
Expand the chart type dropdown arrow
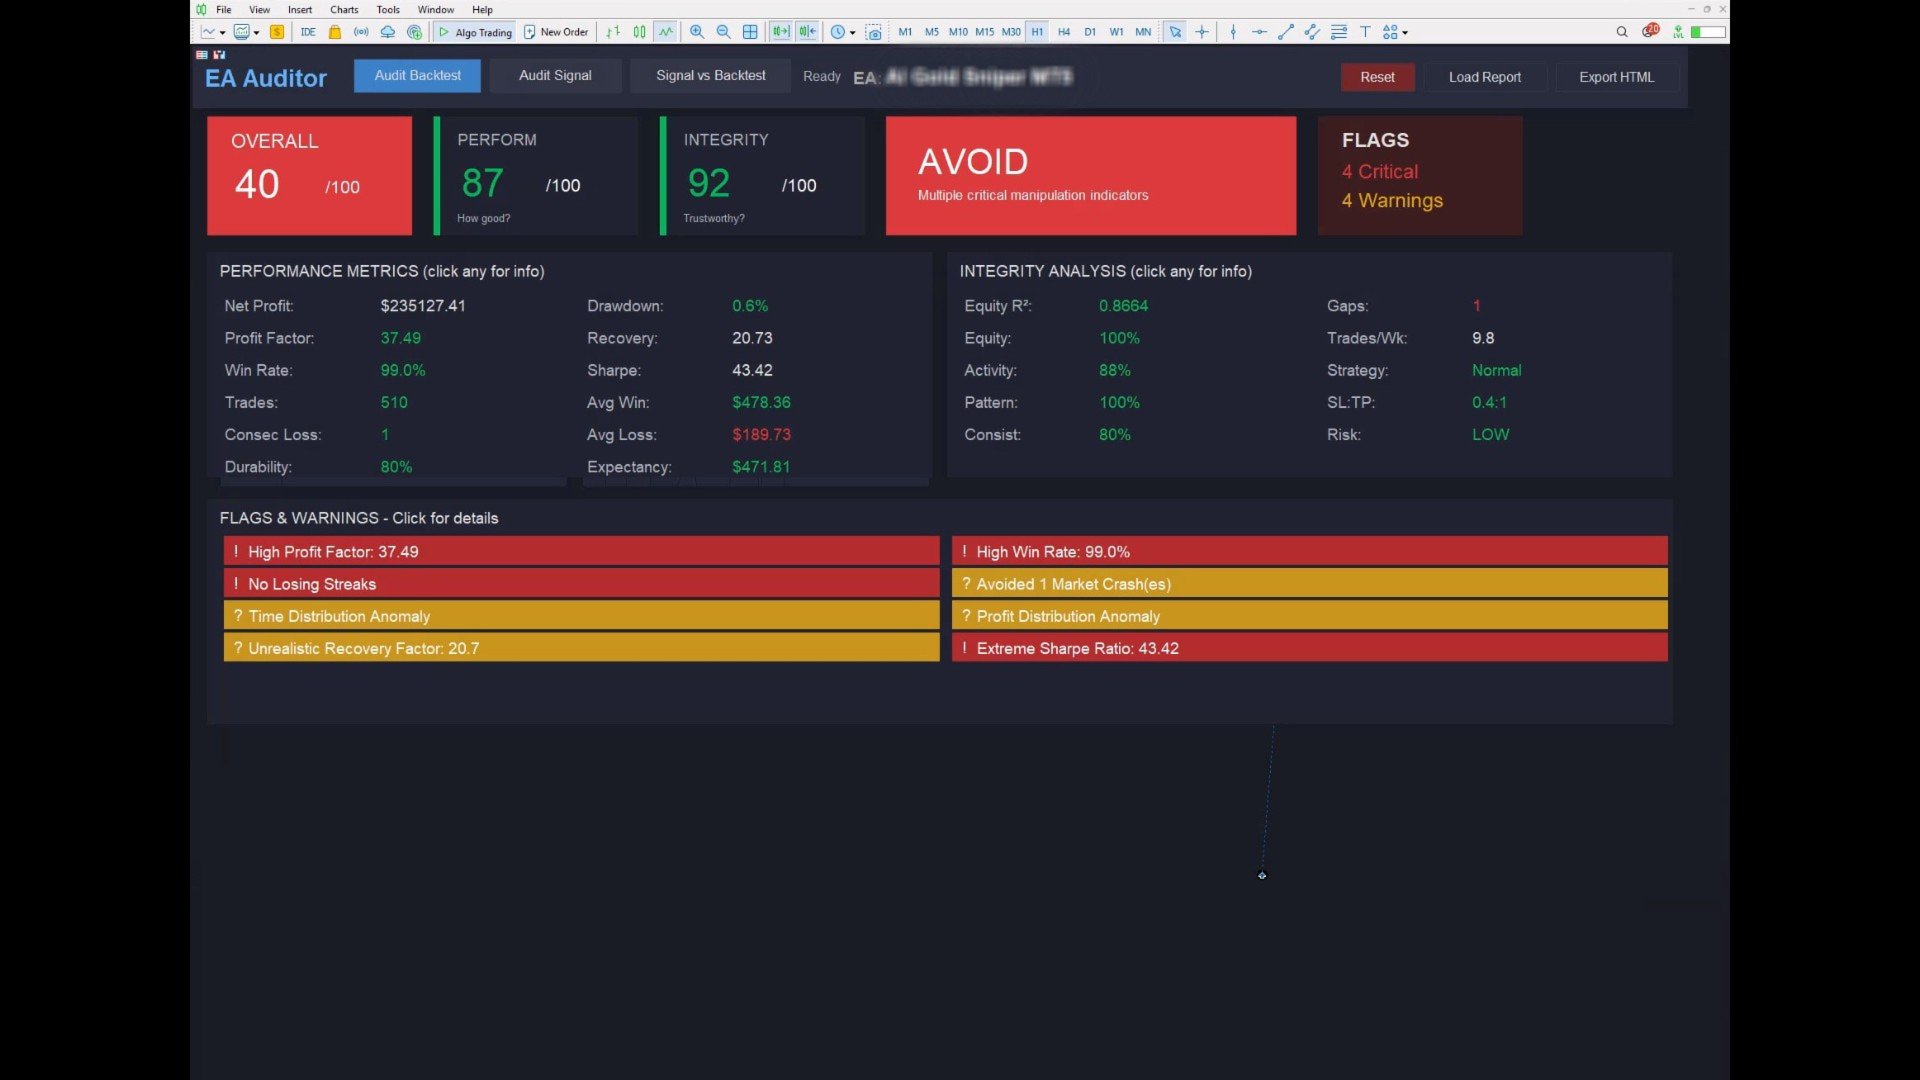[222, 33]
